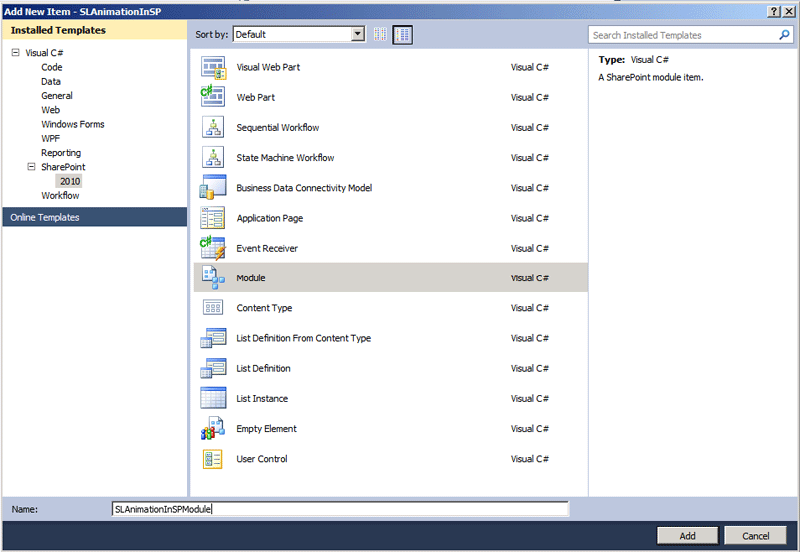This screenshot has width=800, height=552.
Task: Click the Empty Element label
Action: (266, 429)
